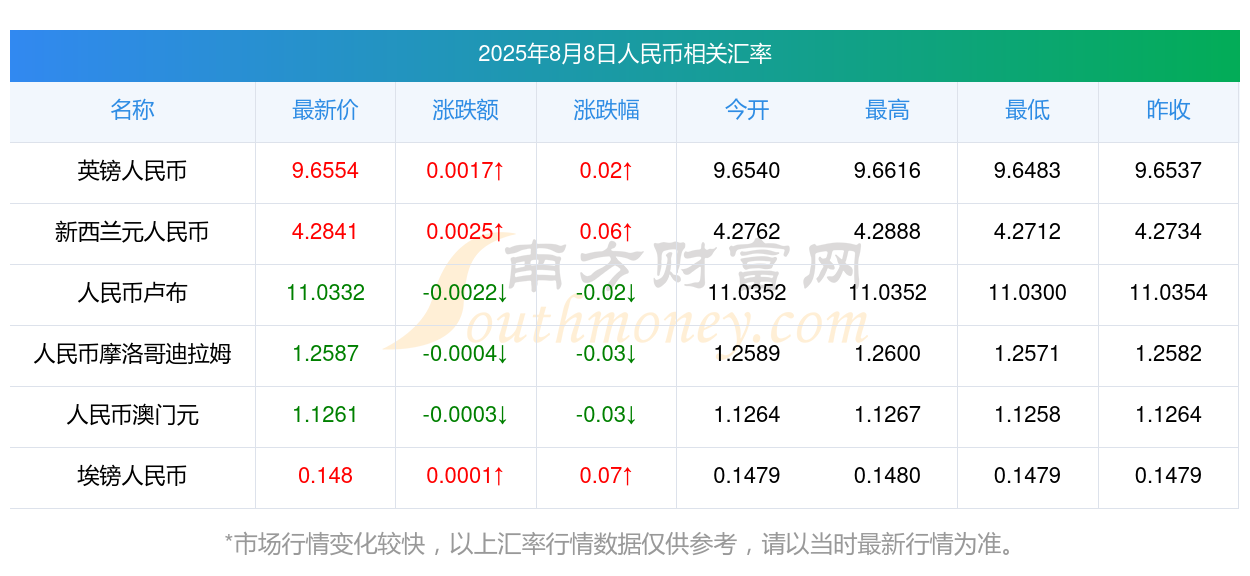Click 埃镑人民币 previous close 0.1479

pyautogui.click(x=1168, y=476)
